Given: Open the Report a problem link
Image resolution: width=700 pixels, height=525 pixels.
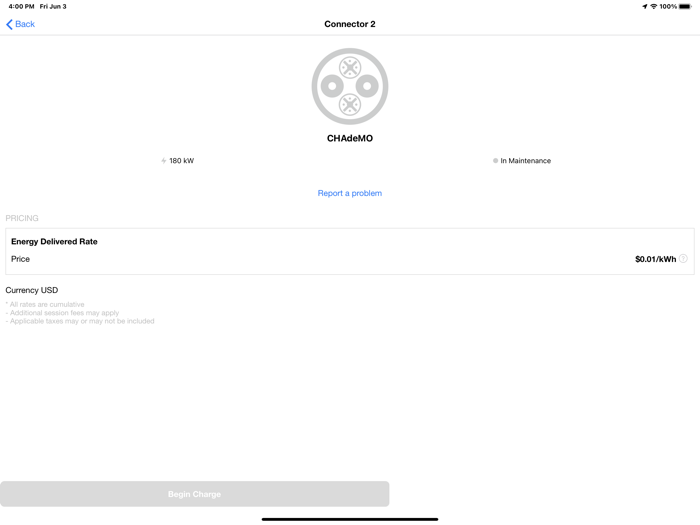Looking at the screenshot, I should (x=350, y=193).
